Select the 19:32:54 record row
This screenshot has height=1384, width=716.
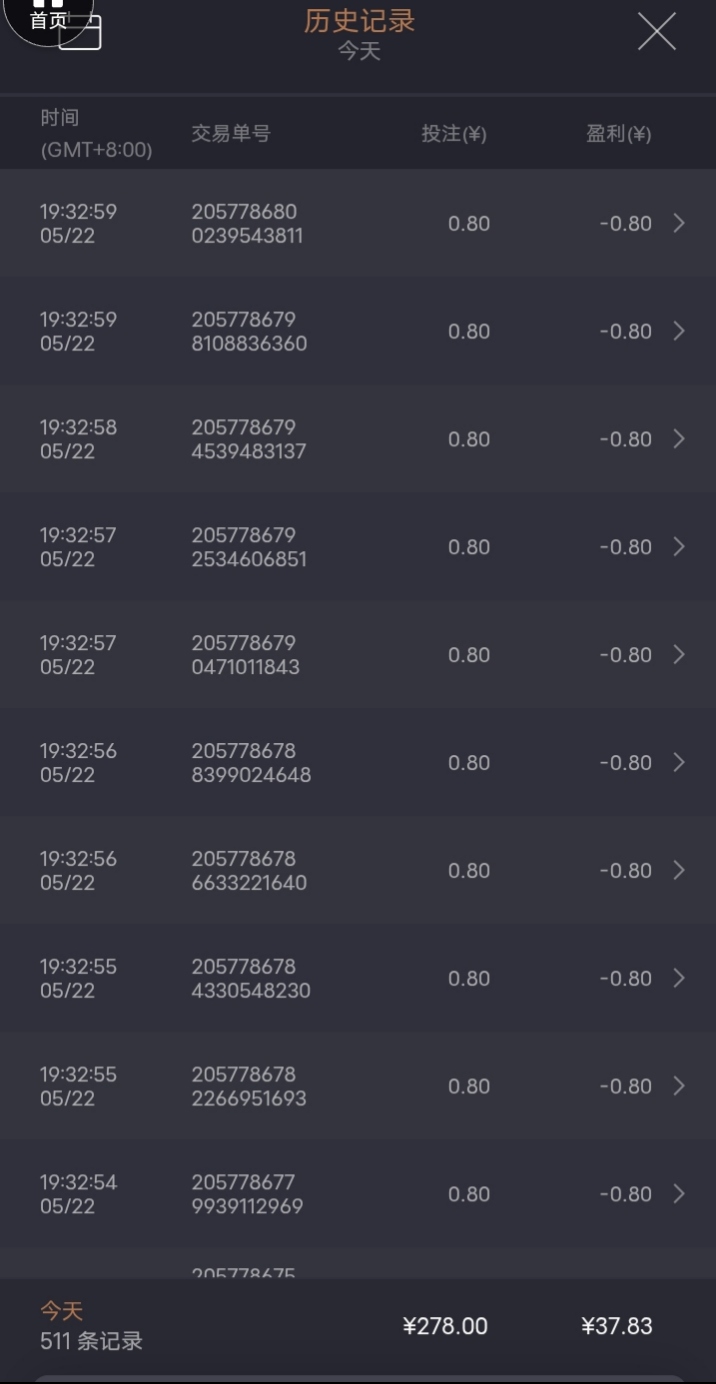click(358, 1194)
